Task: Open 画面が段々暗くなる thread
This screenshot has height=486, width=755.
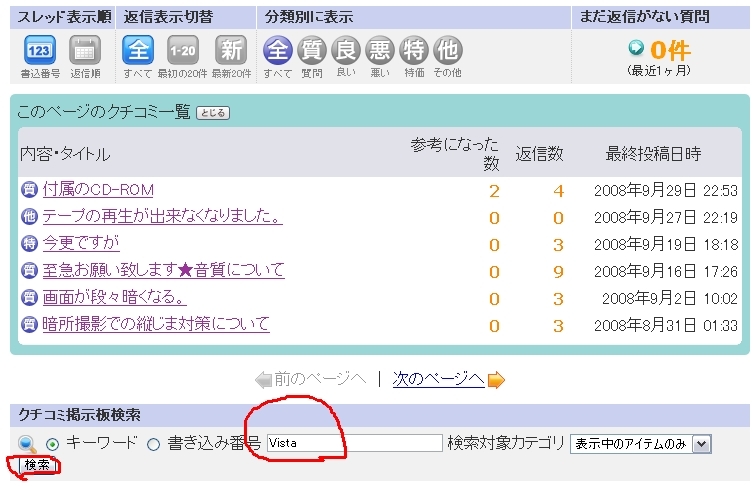Action: pyautogui.click(x=115, y=297)
